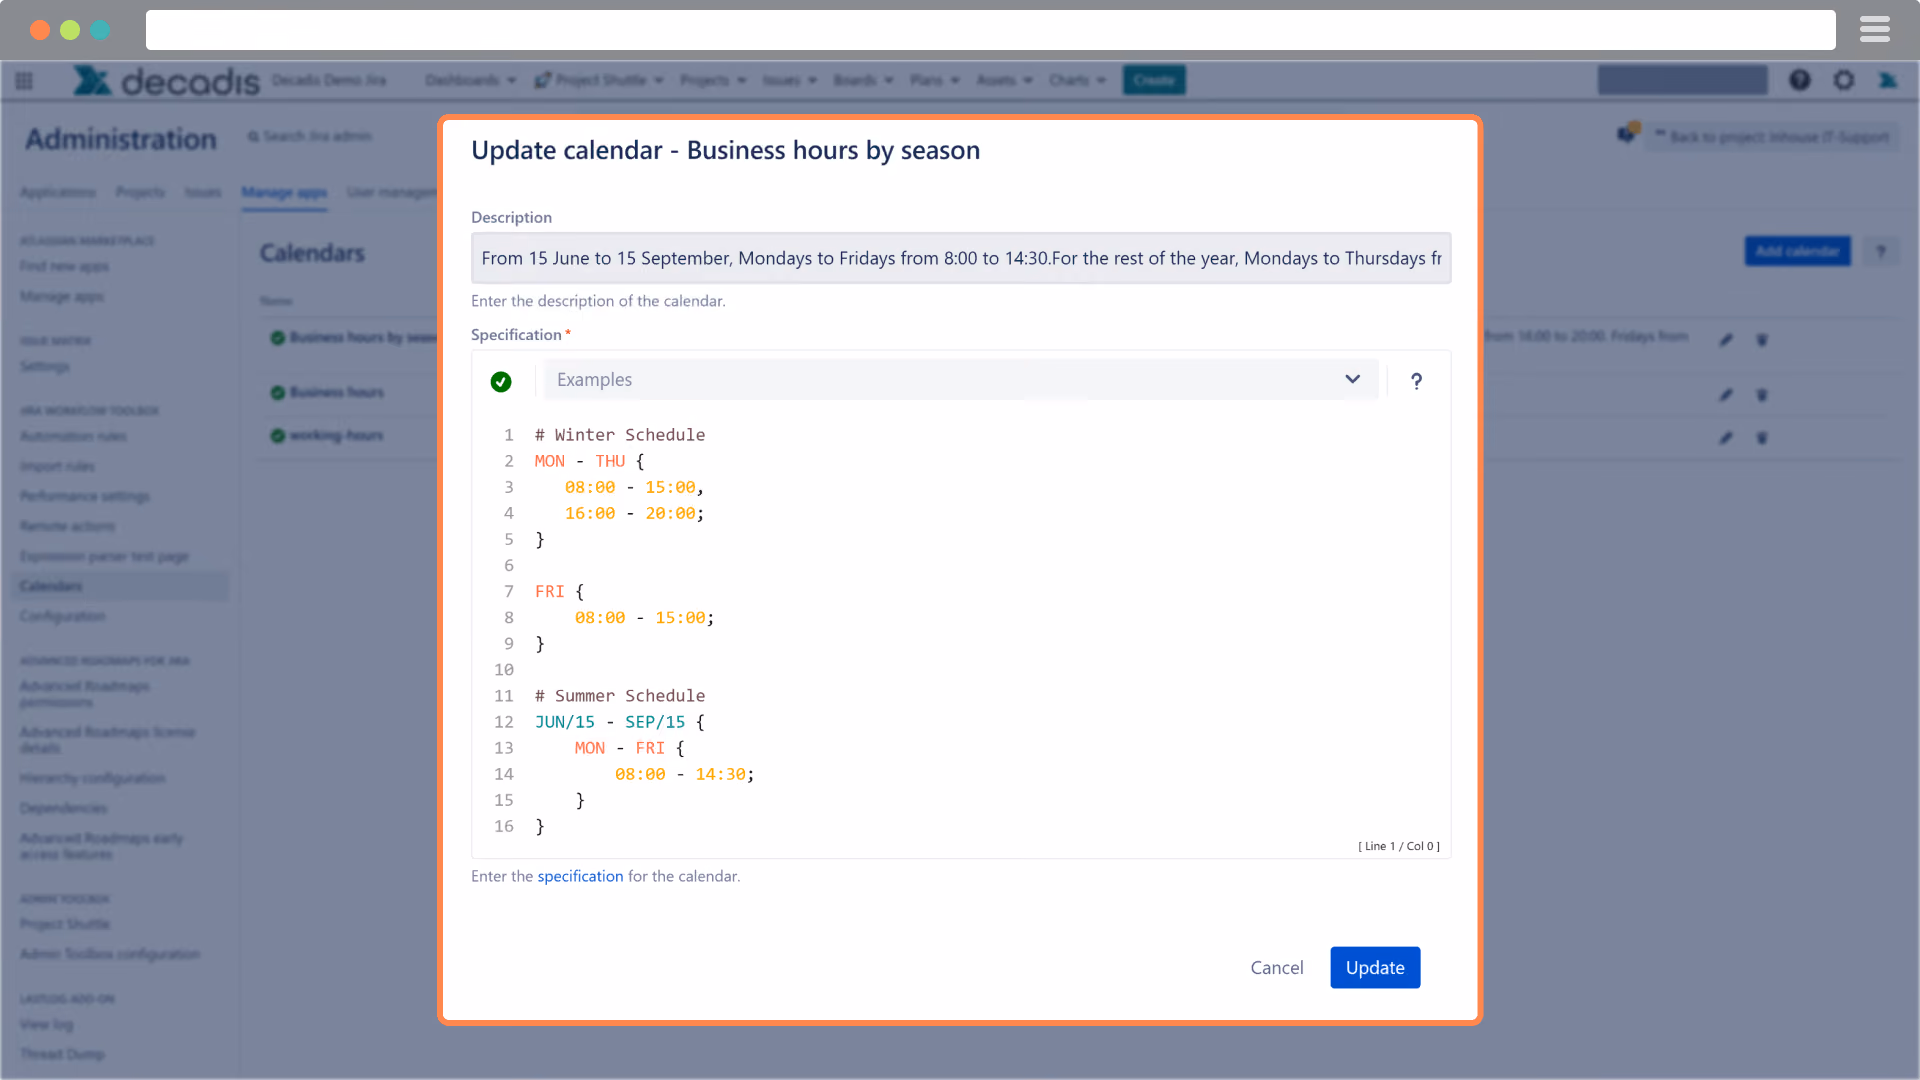Click the '16:00 - 20:00;' code line
The width and height of the screenshot is (1920, 1080).
tap(634, 513)
